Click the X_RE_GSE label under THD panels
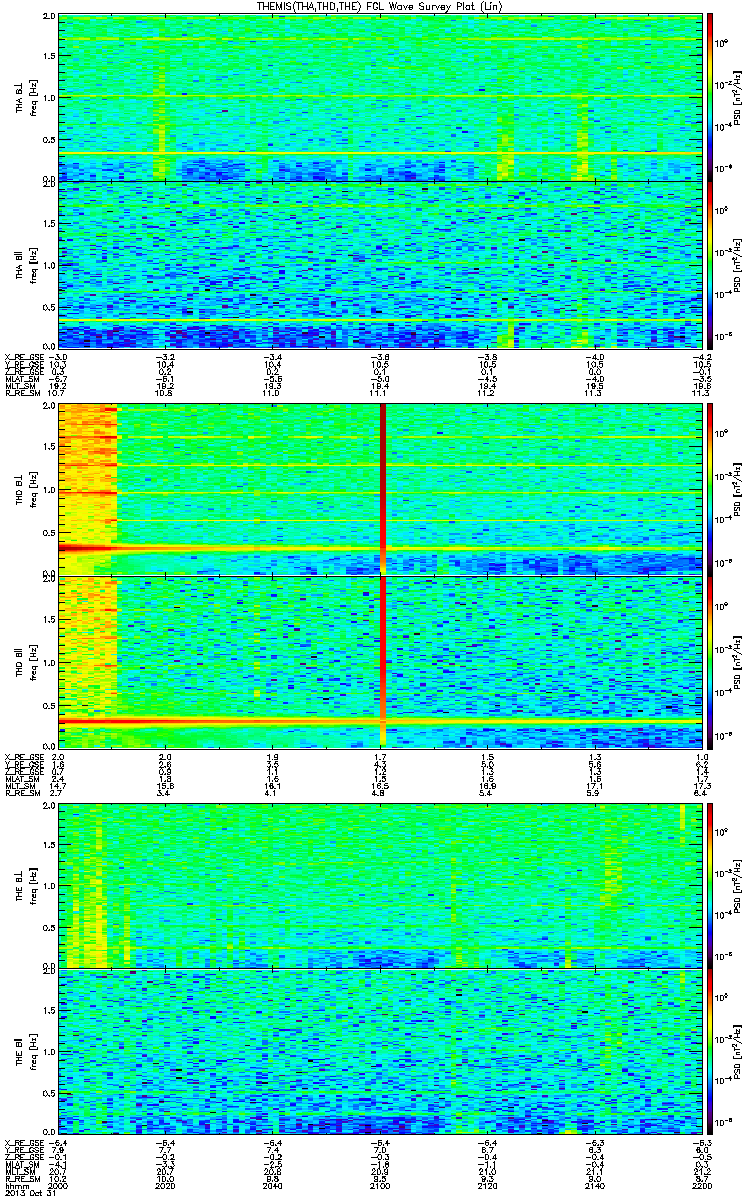Screen dimensions: 750x1200 [x=24, y=756]
